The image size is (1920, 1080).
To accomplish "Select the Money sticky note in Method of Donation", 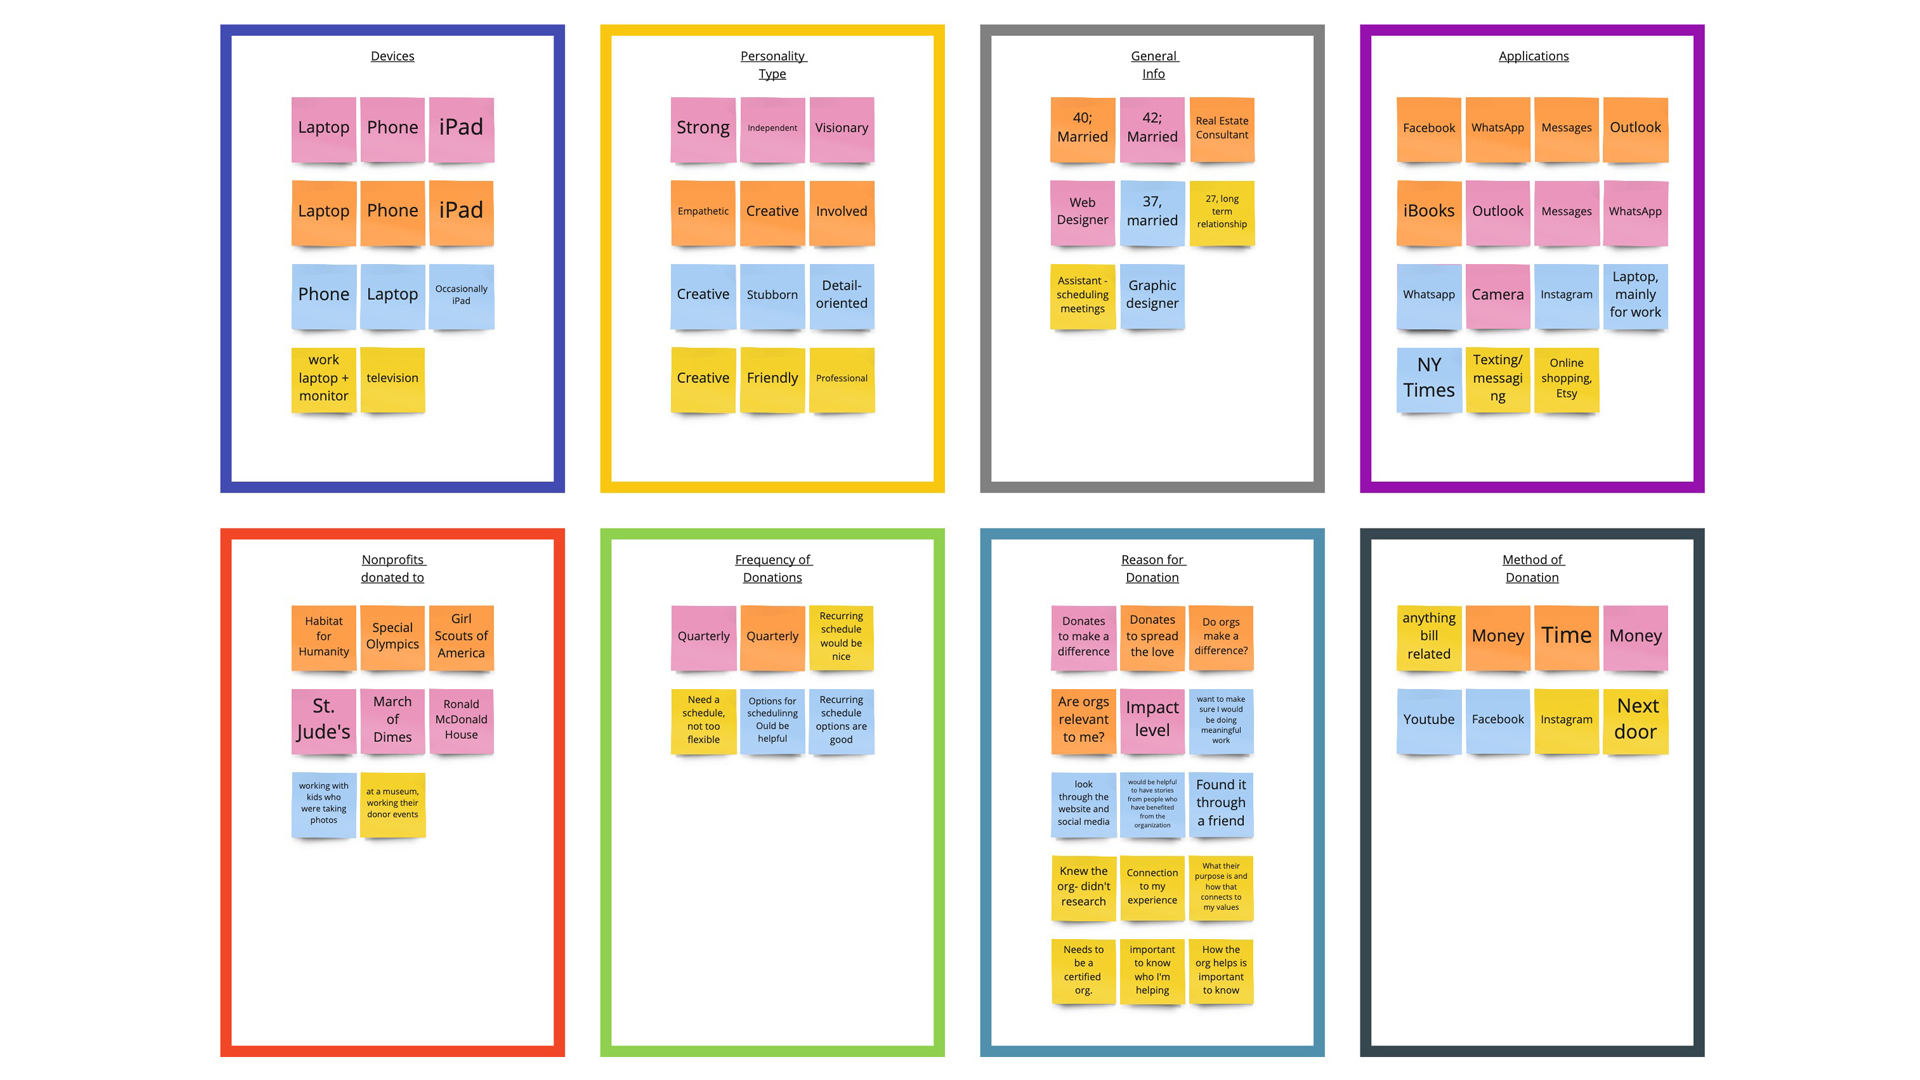I will (x=1495, y=634).
